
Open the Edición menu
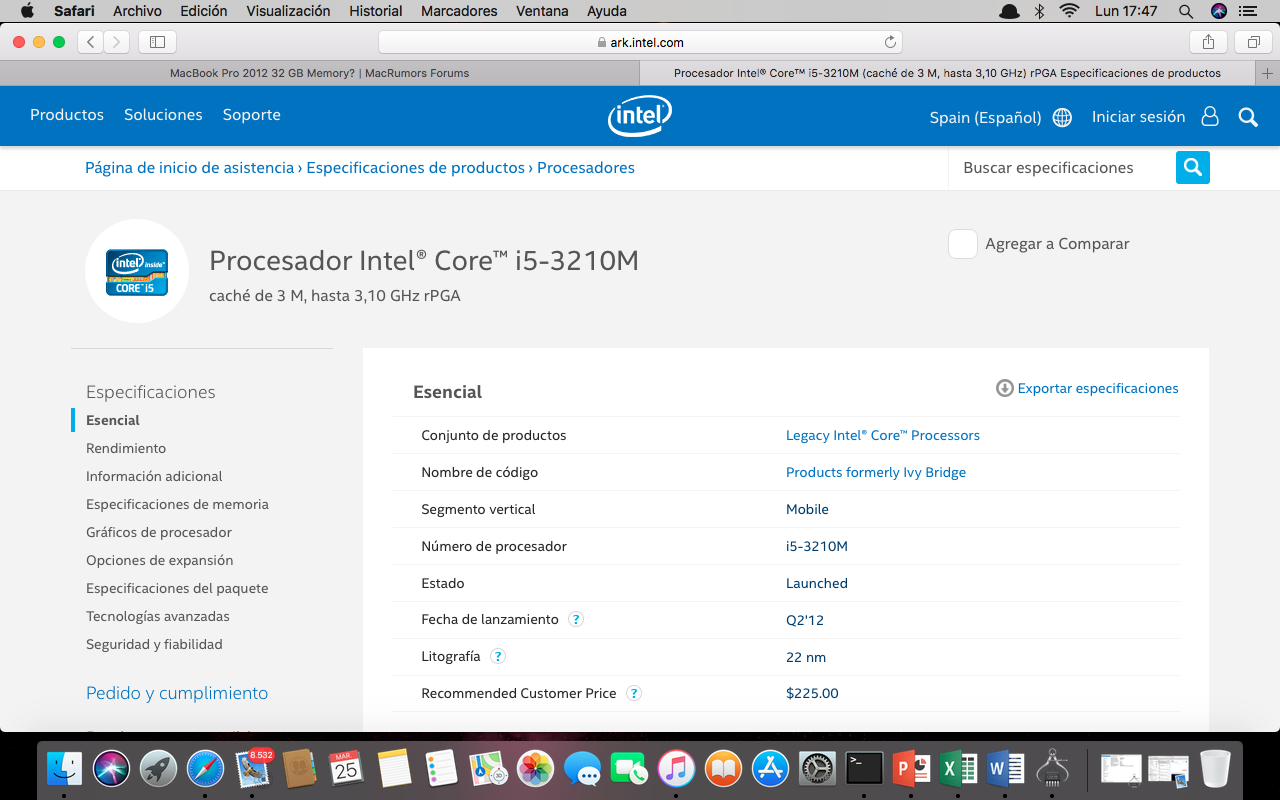click(204, 11)
